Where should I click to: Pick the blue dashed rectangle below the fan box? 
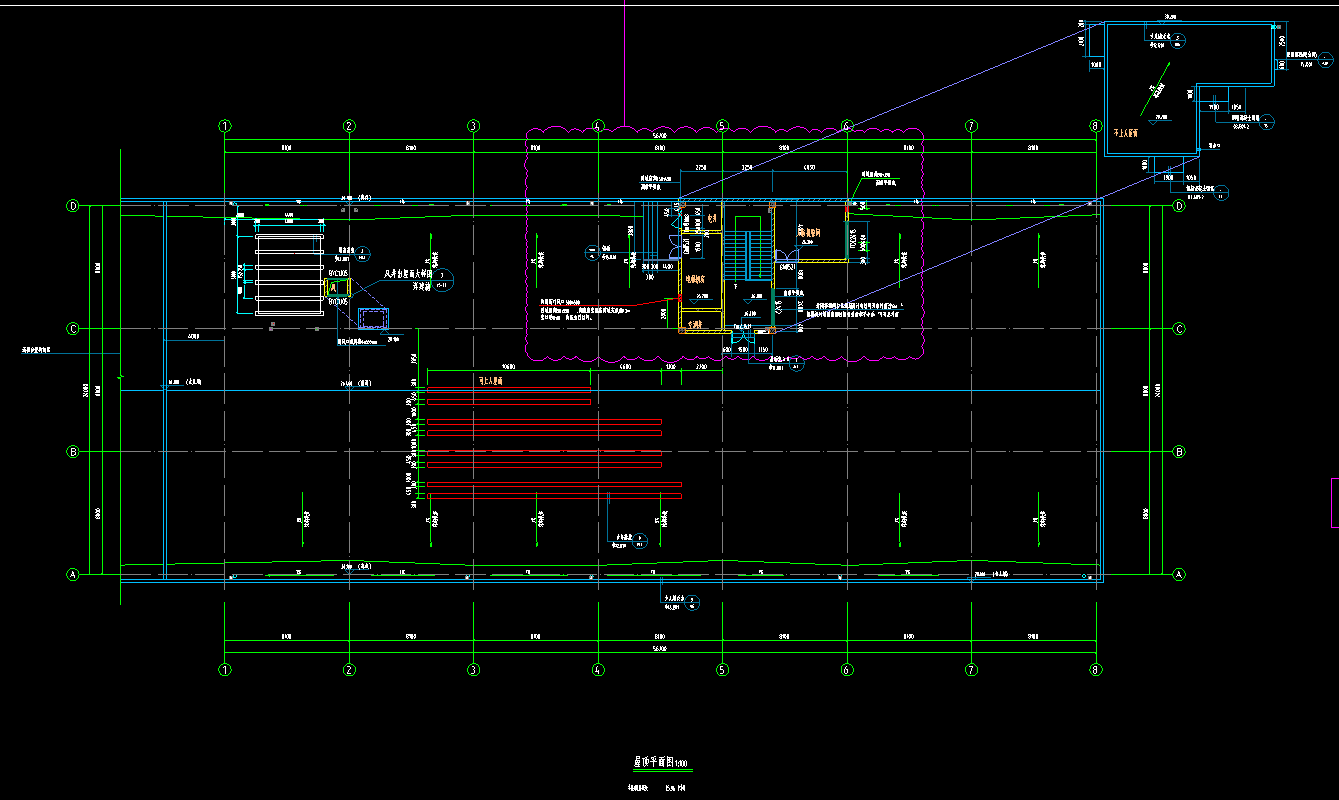[x=374, y=318]
